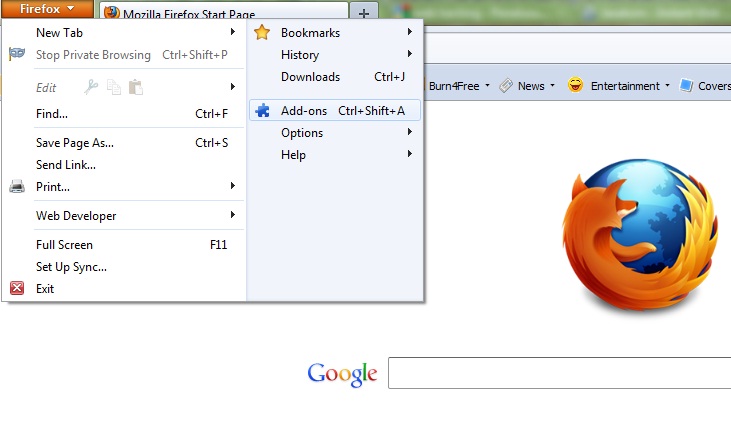The width and height of the screenshot is (731, 425).
Task: Expand the New Tab submenu arrow
Action: point(233,32)
